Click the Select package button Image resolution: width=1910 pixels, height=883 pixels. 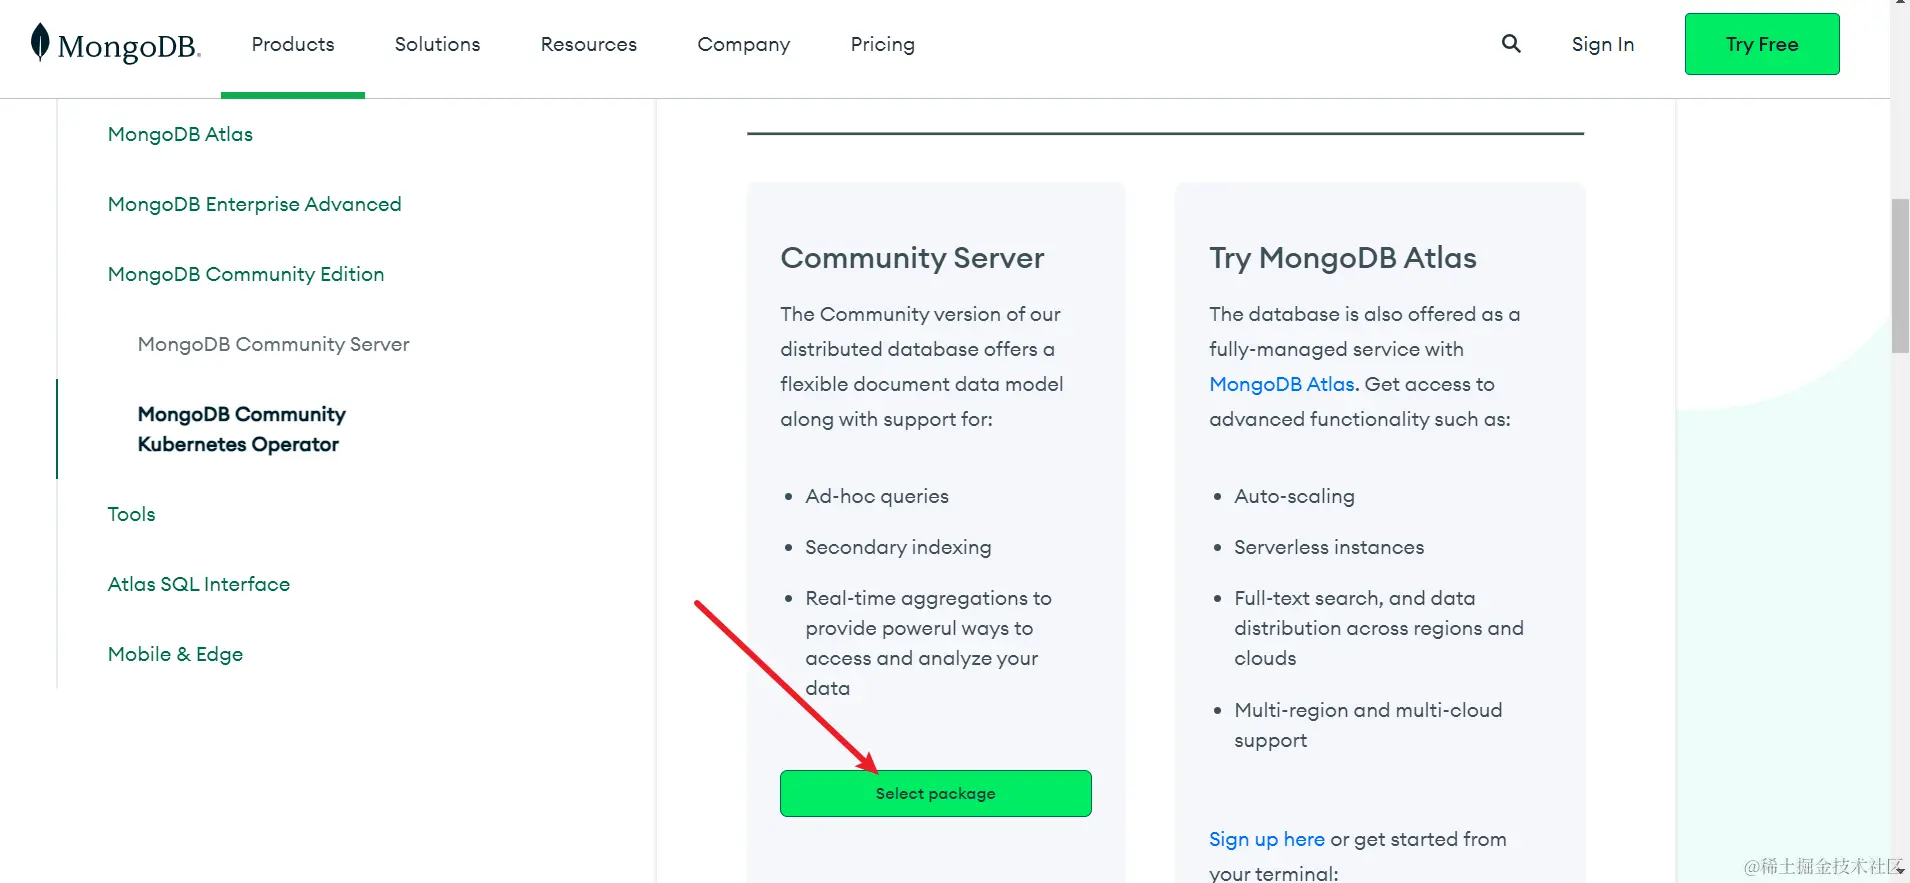[x=936, y=793]
